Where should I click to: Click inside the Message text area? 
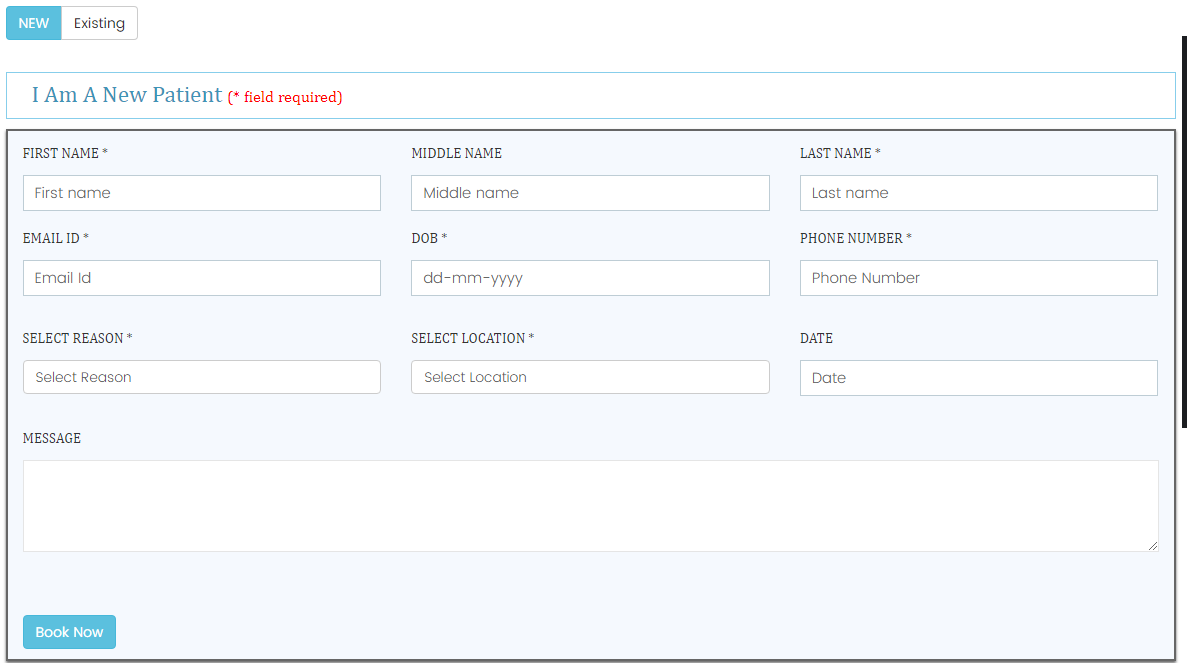(590, 506)
